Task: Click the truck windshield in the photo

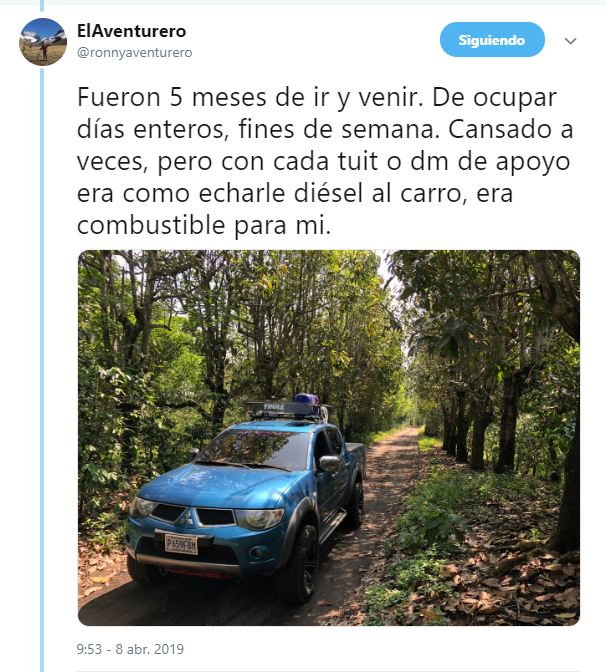Action: tap(257, 449)
